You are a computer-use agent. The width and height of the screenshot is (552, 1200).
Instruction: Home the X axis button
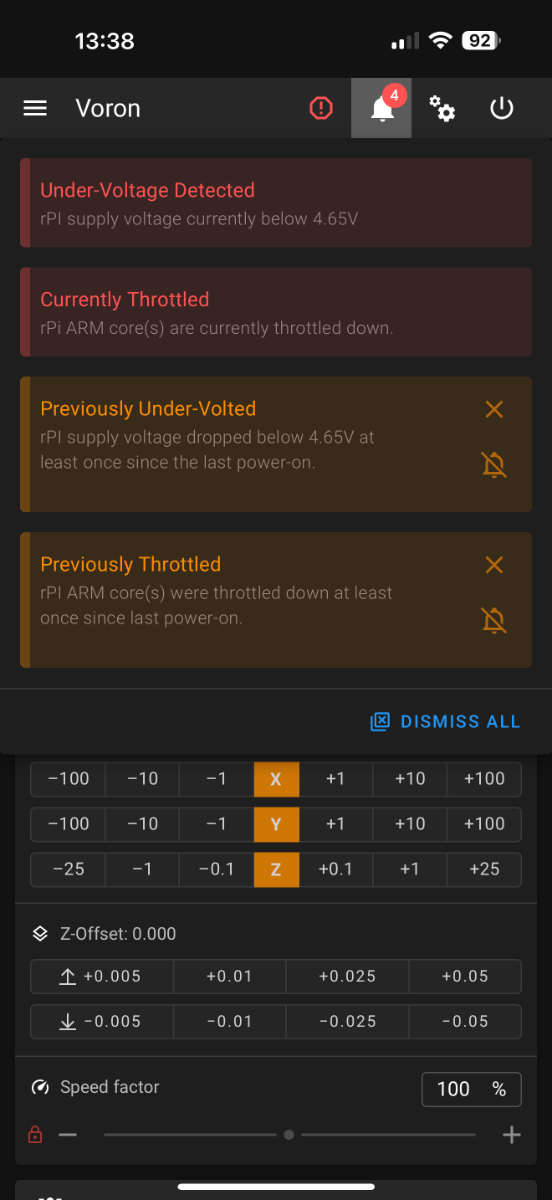(276, 778)
